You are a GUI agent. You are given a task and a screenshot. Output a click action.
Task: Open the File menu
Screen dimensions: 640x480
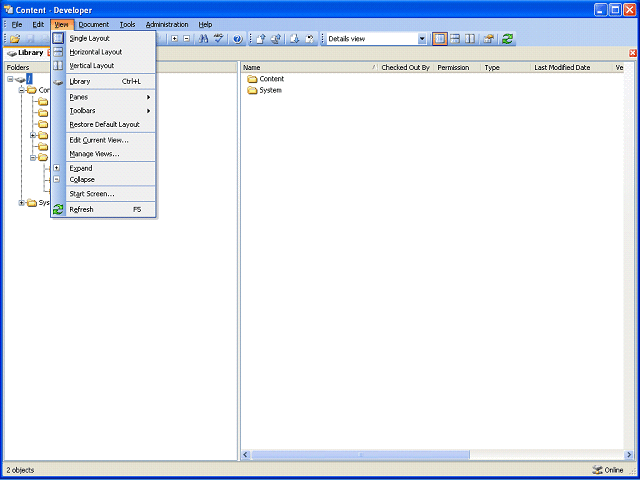(17, 24)
